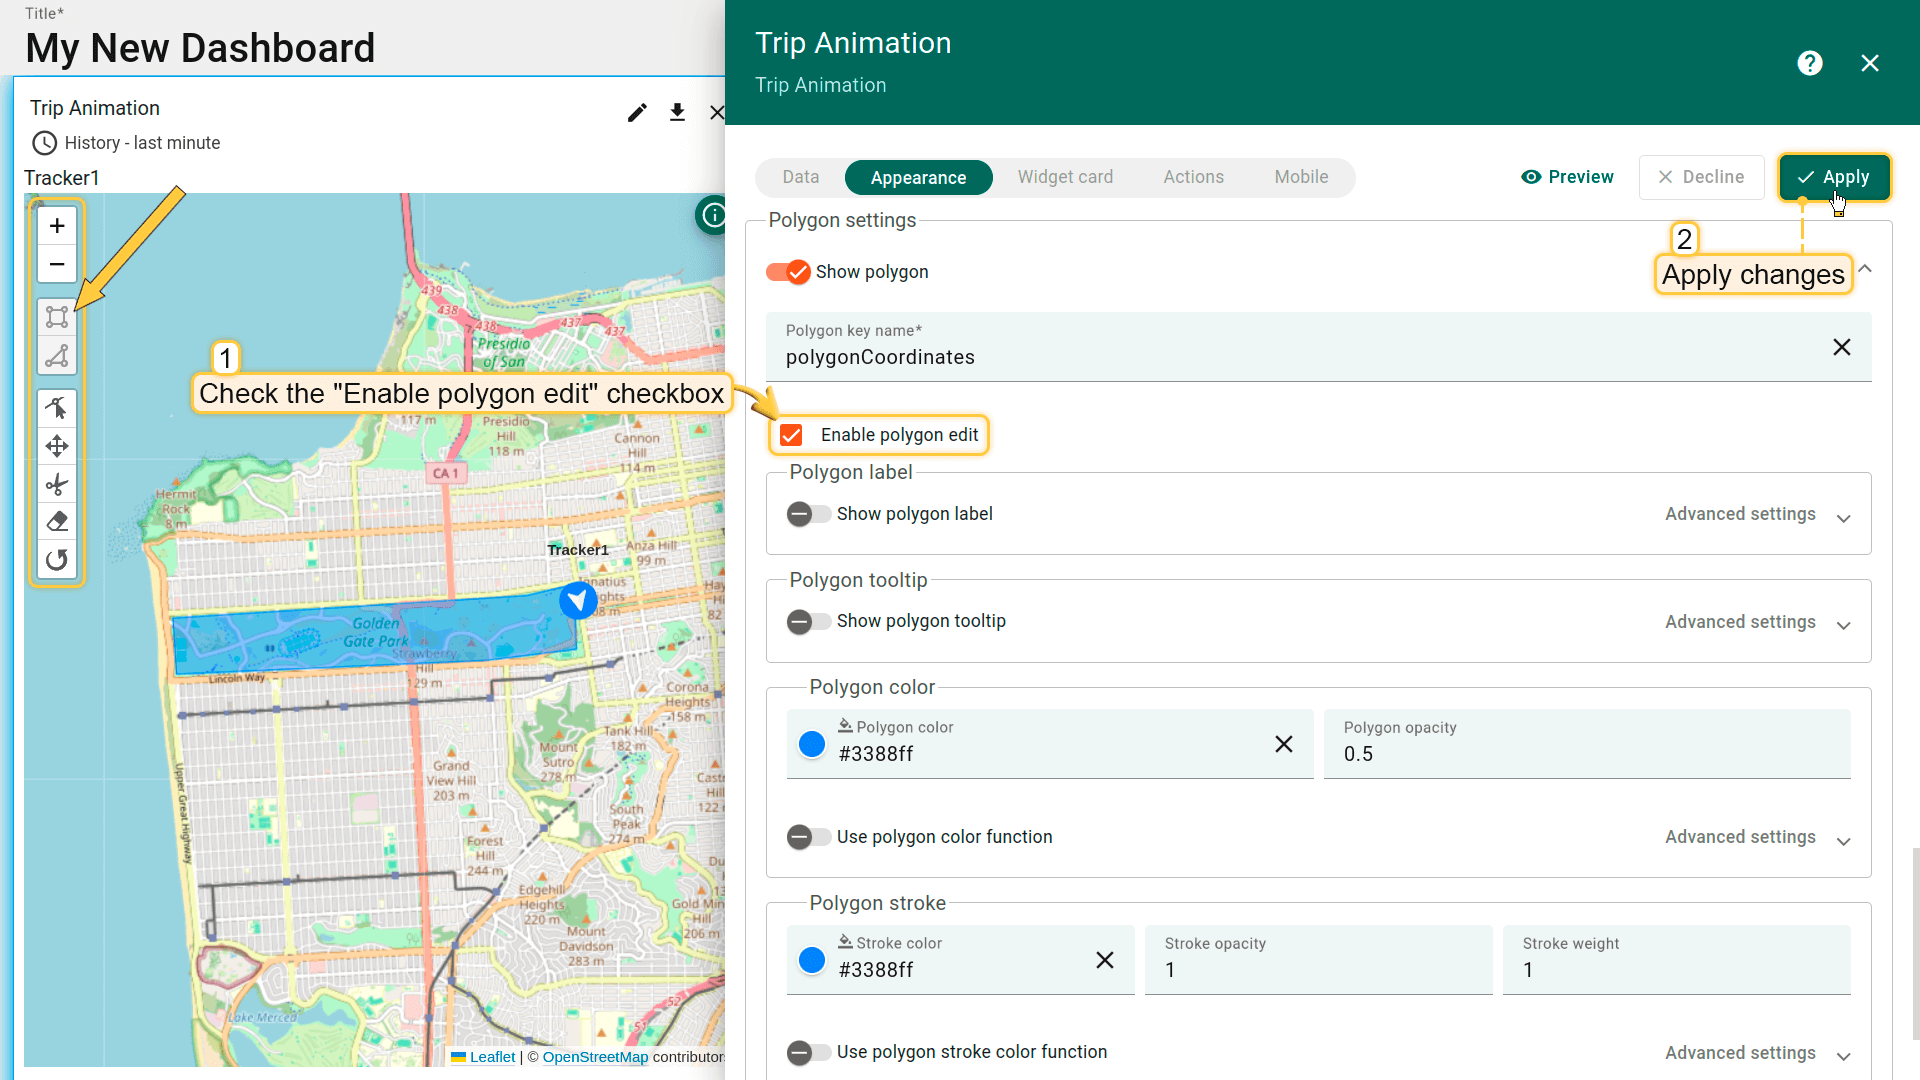
Task: Open the map info icon
Action: pos(713,215)
